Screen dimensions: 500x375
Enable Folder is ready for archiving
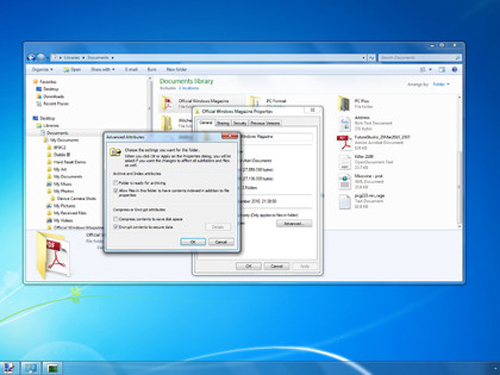(116, 183)
